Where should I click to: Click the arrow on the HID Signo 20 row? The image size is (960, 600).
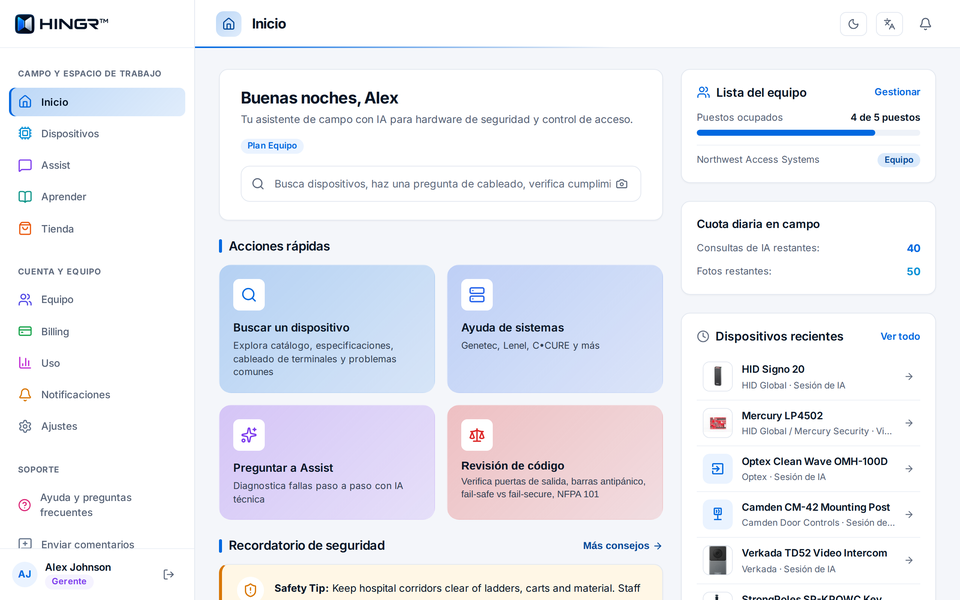(x=909, y=377)
